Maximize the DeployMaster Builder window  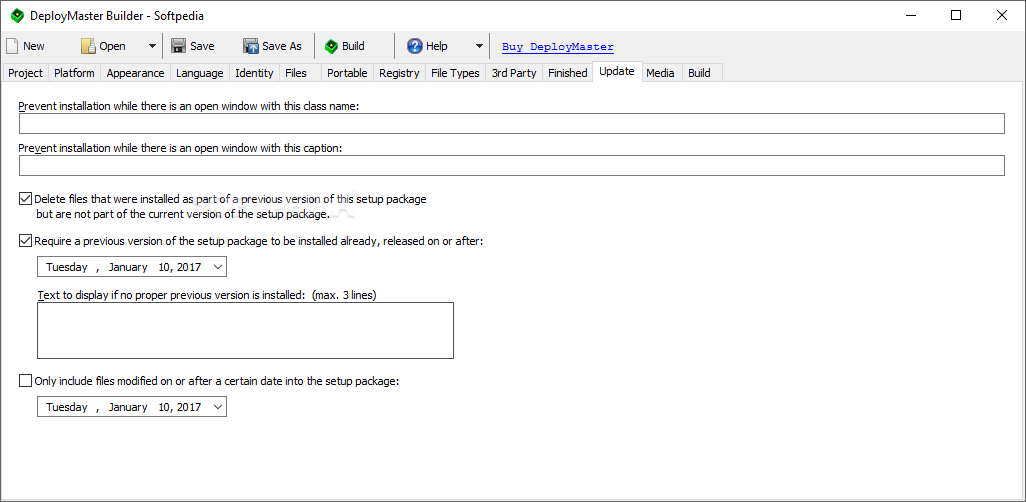coord(956,16)
